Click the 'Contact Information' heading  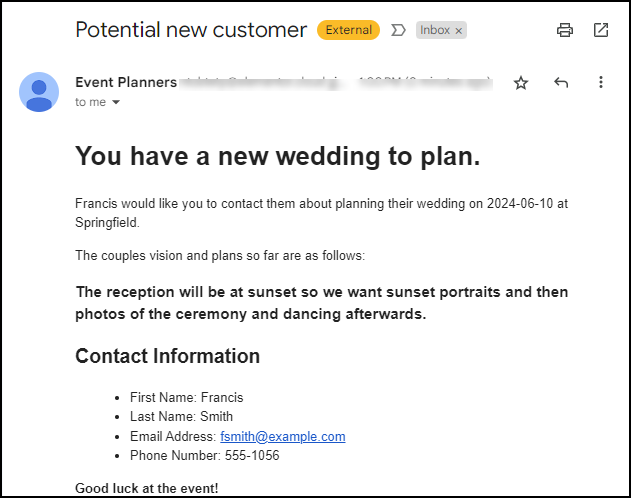pos(167,356)
